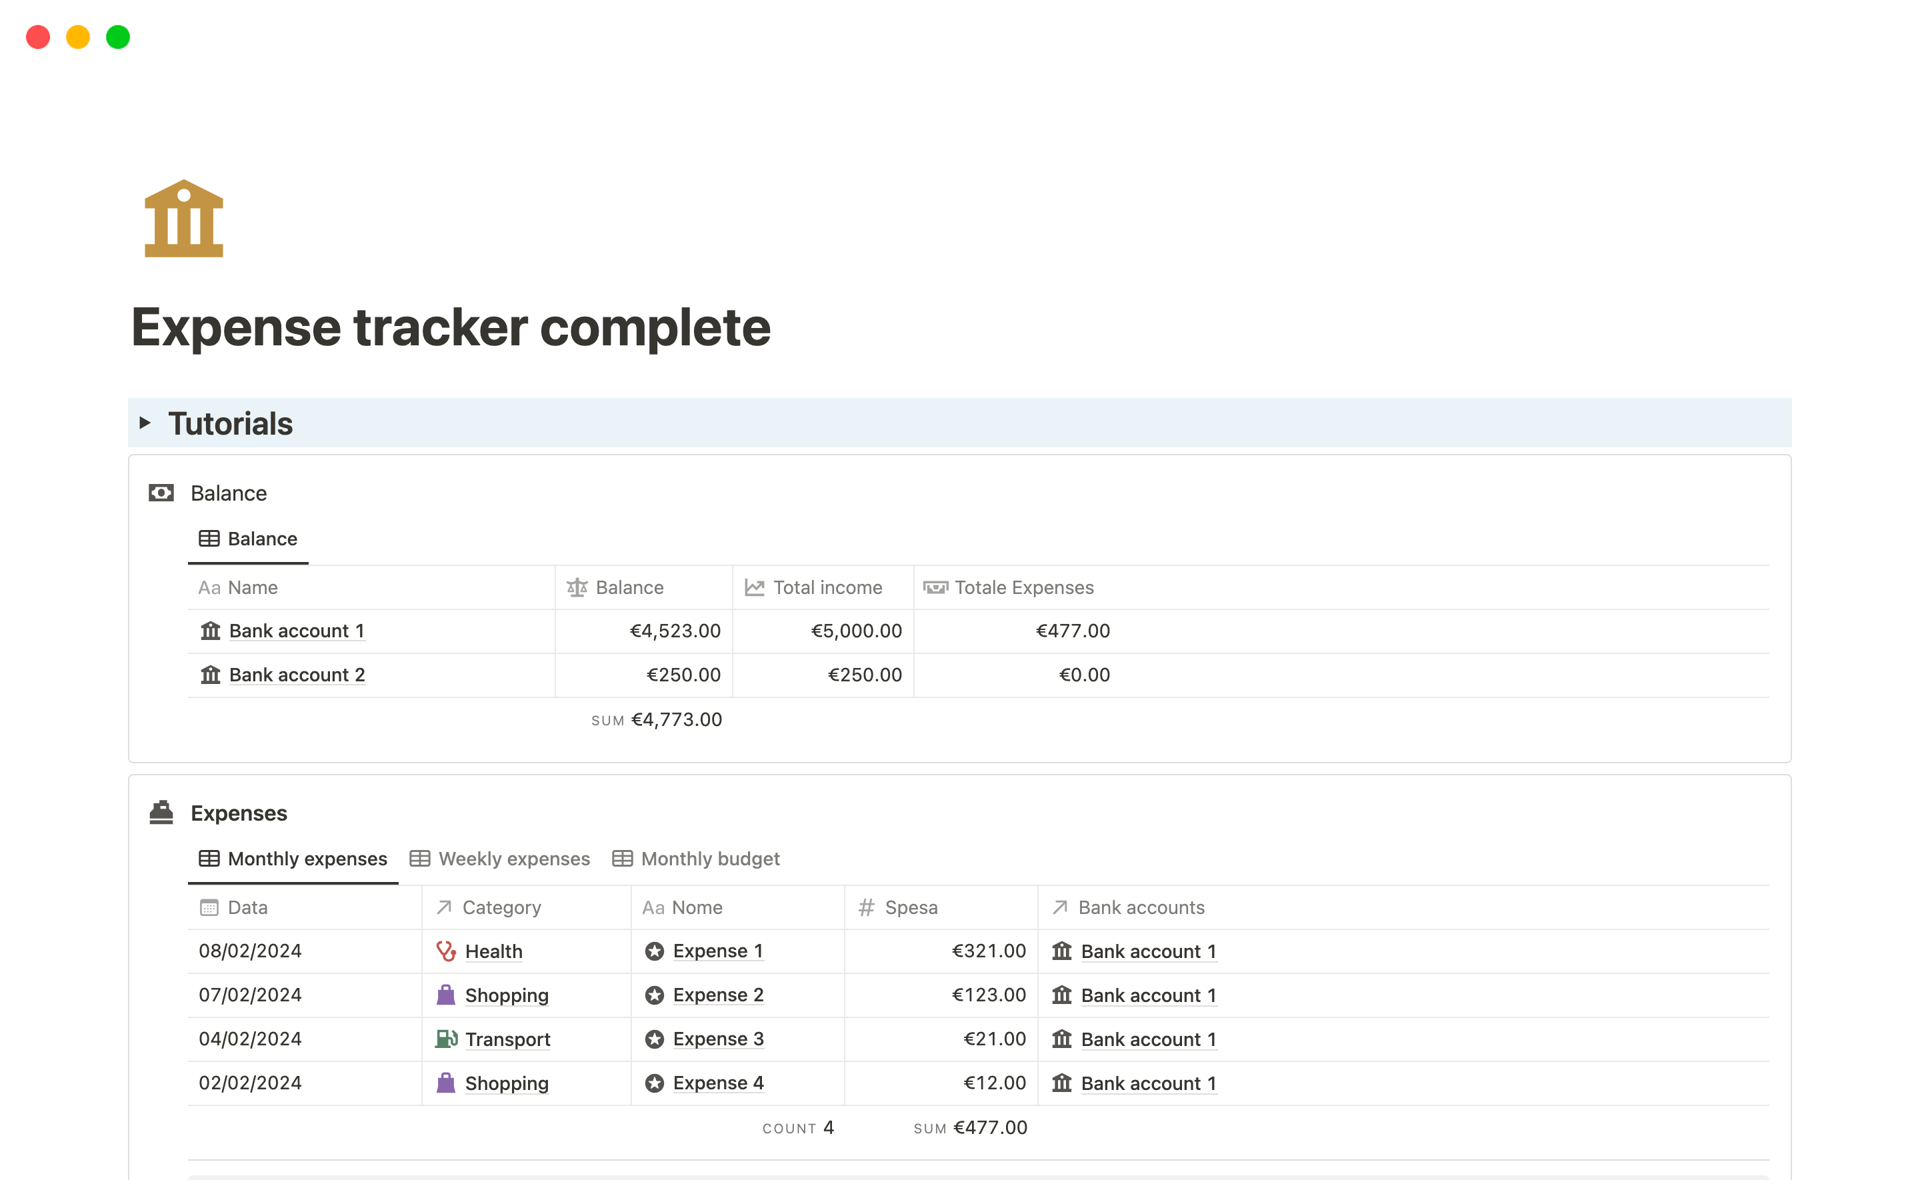Click the star icon for Expense 1
The height and width of the screenshot is (1200, 1920).
(654, 951)
